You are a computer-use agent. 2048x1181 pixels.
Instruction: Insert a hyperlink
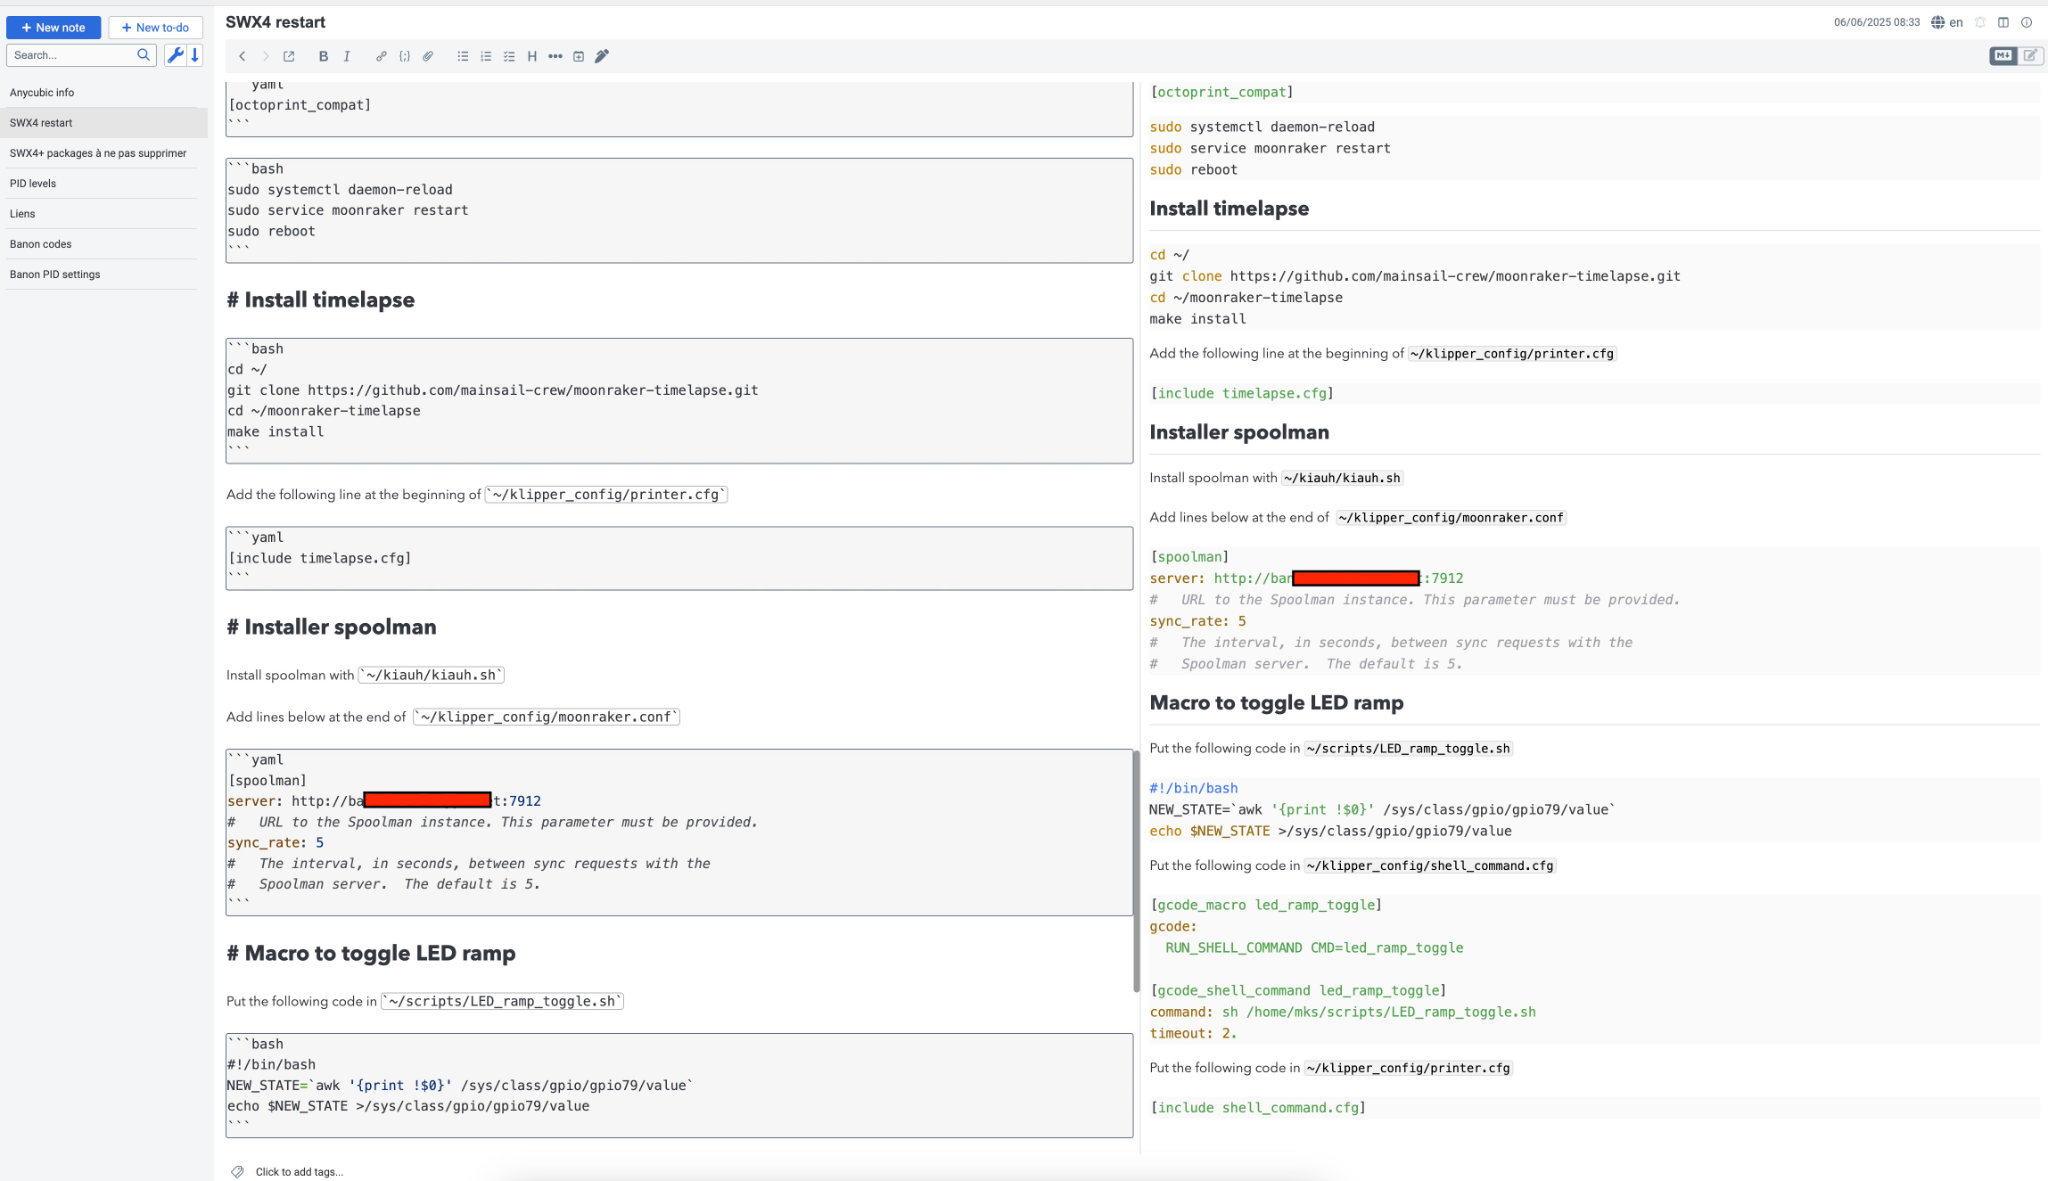pyautogui.click(x=381, y=56)
